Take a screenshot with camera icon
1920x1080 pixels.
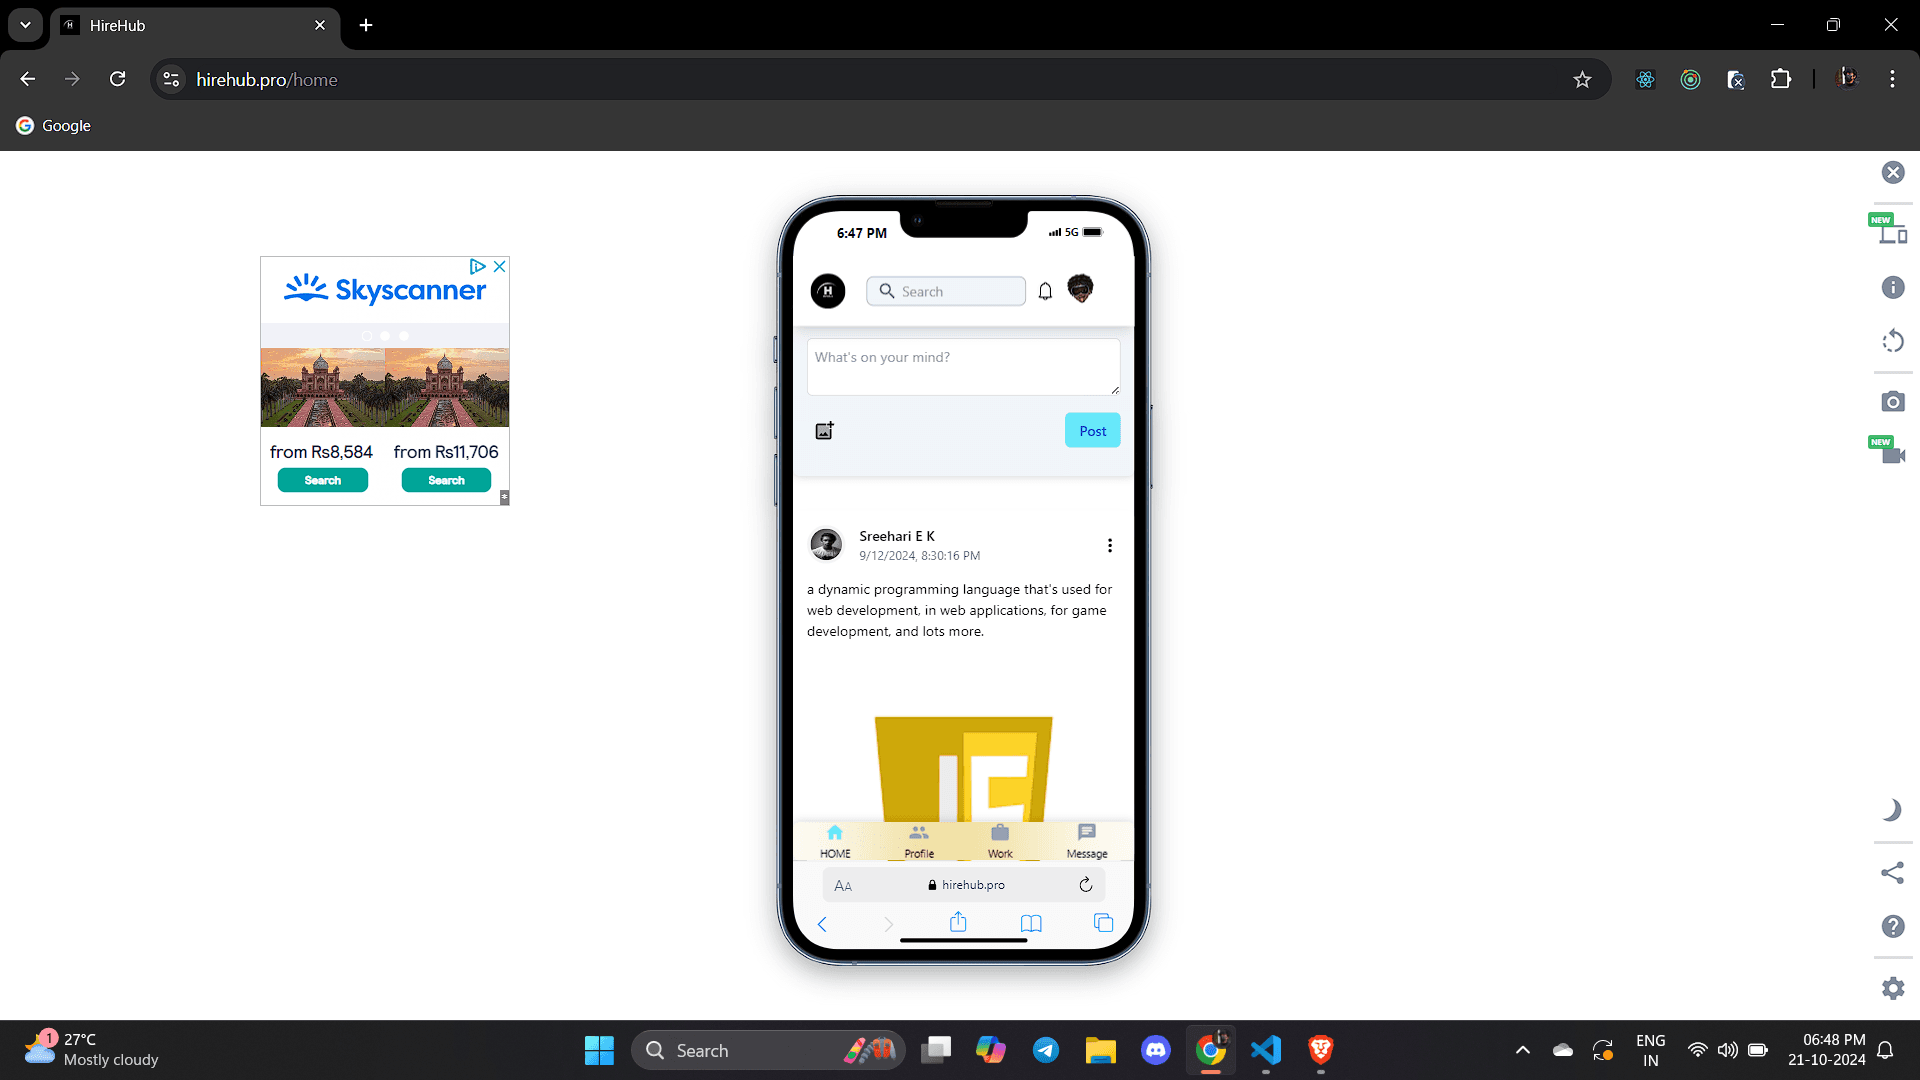click(1893, 402)
